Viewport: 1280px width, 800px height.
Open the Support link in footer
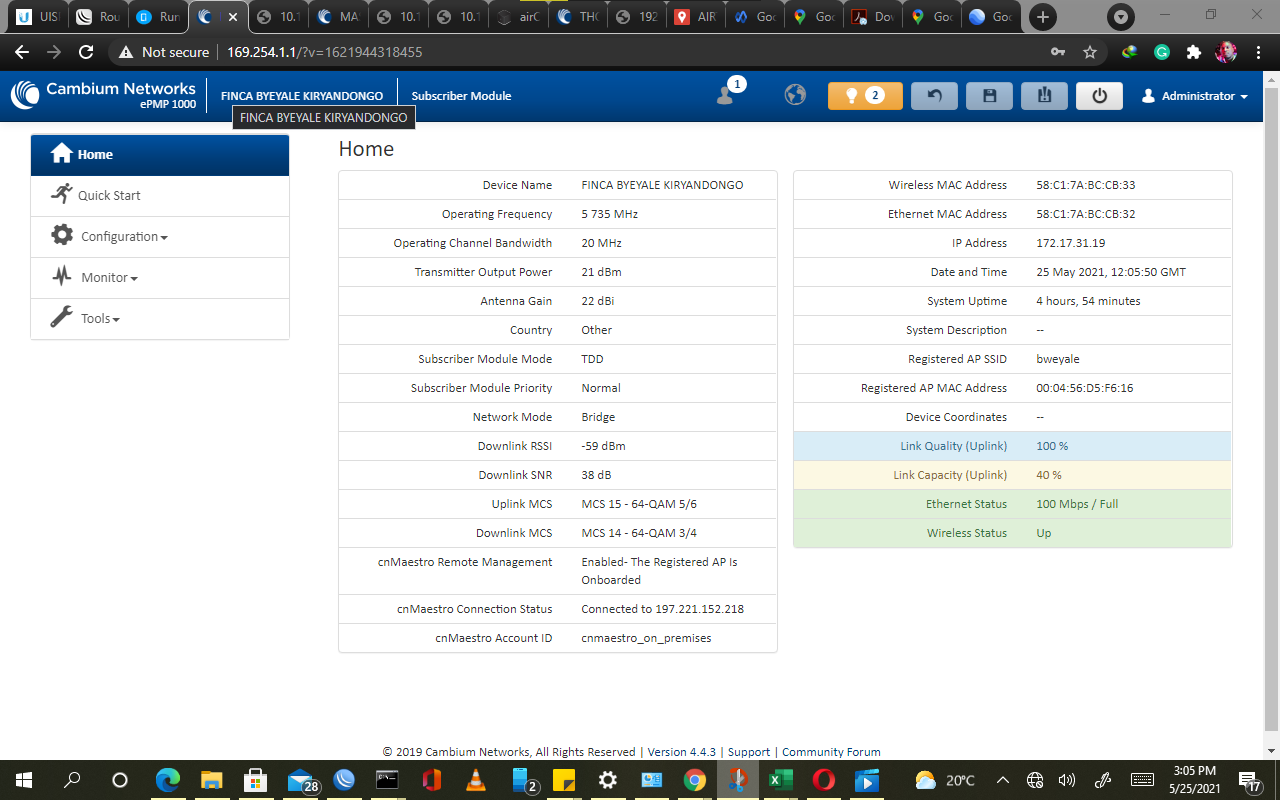748,752
